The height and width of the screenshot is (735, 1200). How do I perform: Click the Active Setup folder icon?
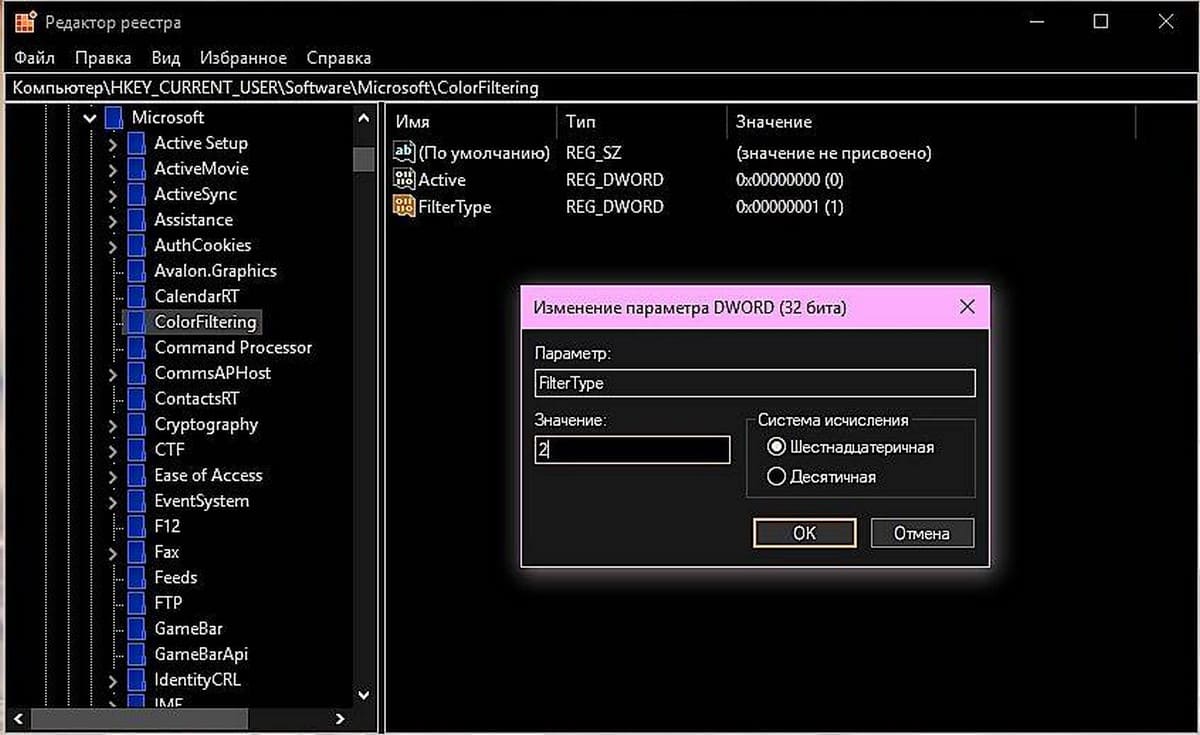click(136, 143)
